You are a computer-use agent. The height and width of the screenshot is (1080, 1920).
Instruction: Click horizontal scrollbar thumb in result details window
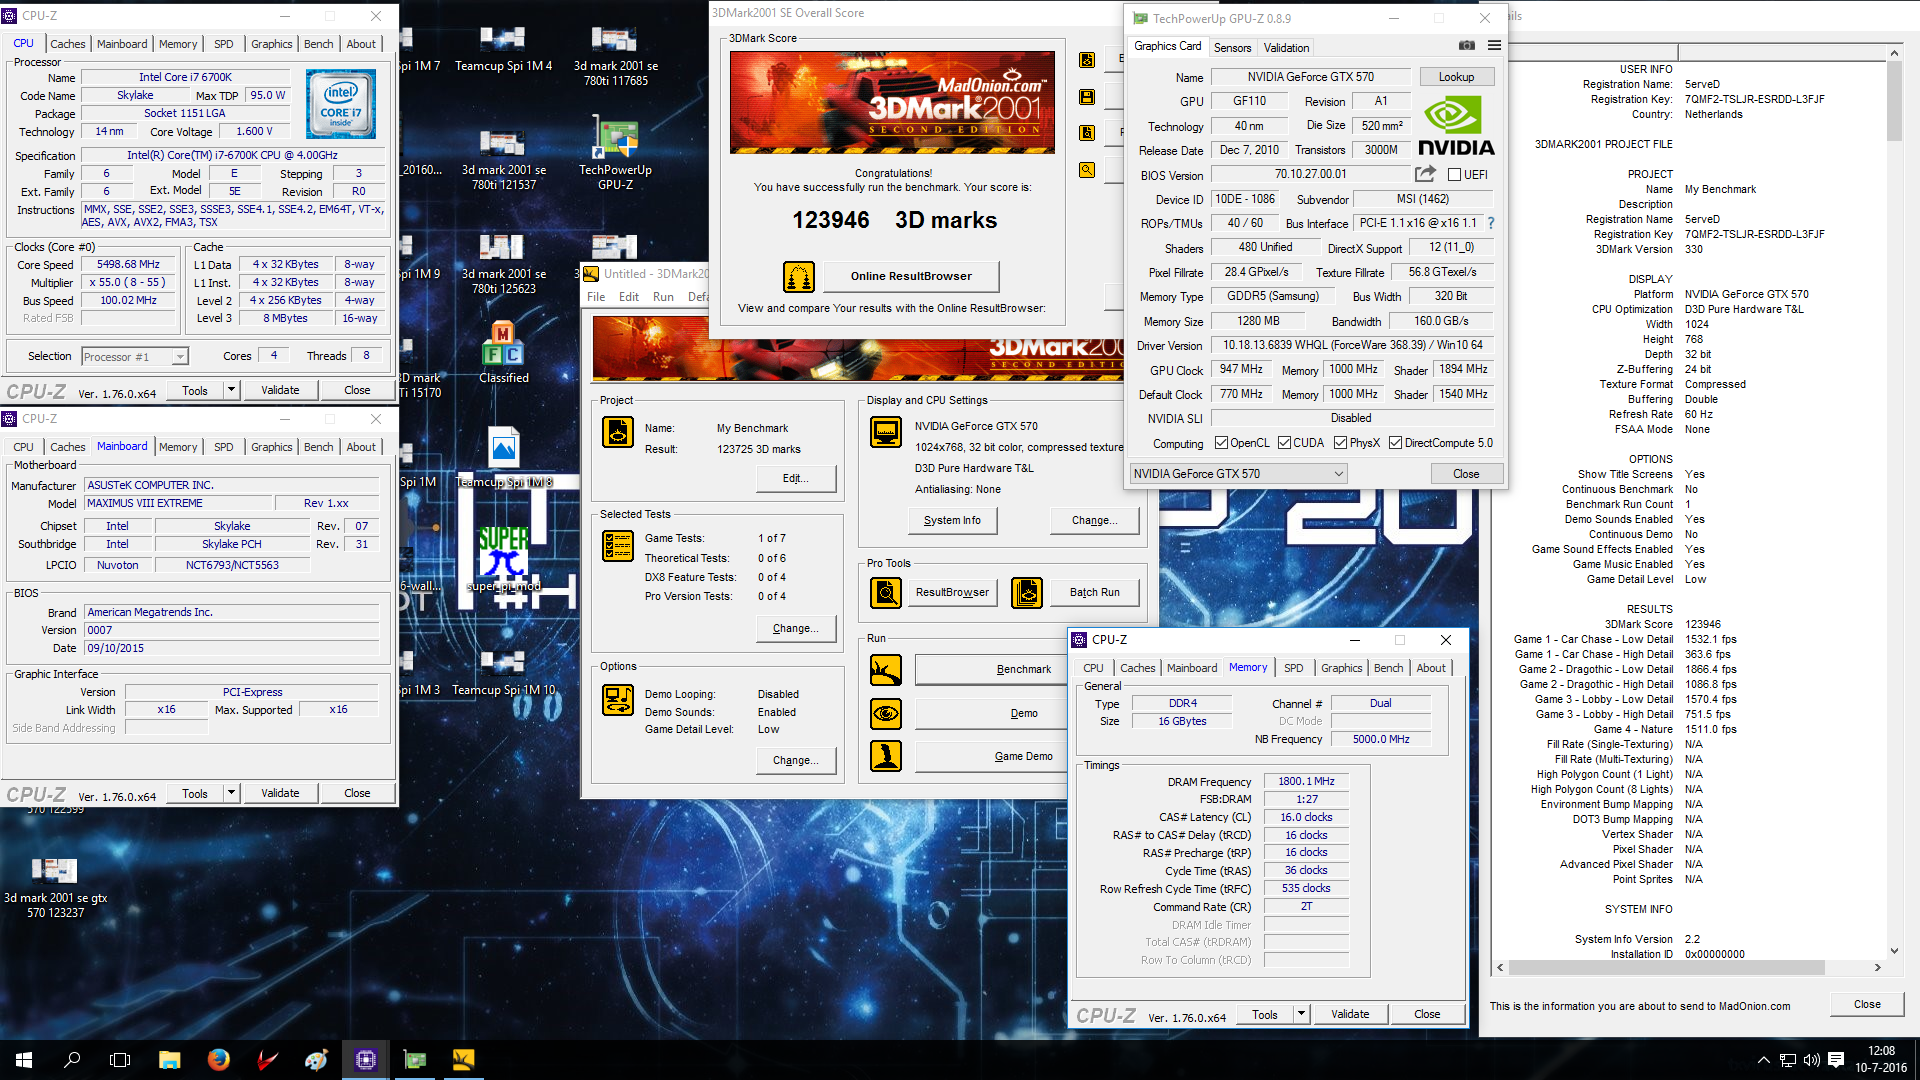click(1667, 967)
